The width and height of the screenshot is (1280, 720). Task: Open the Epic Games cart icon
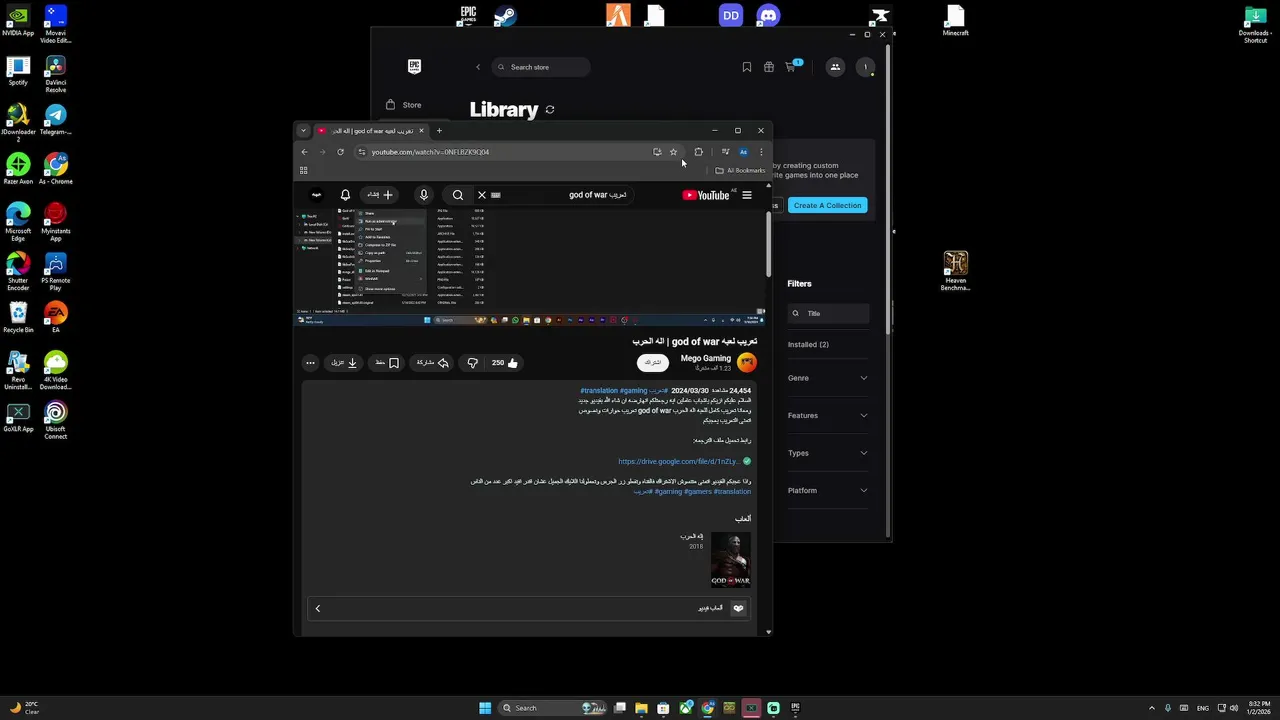pos(791,67)
